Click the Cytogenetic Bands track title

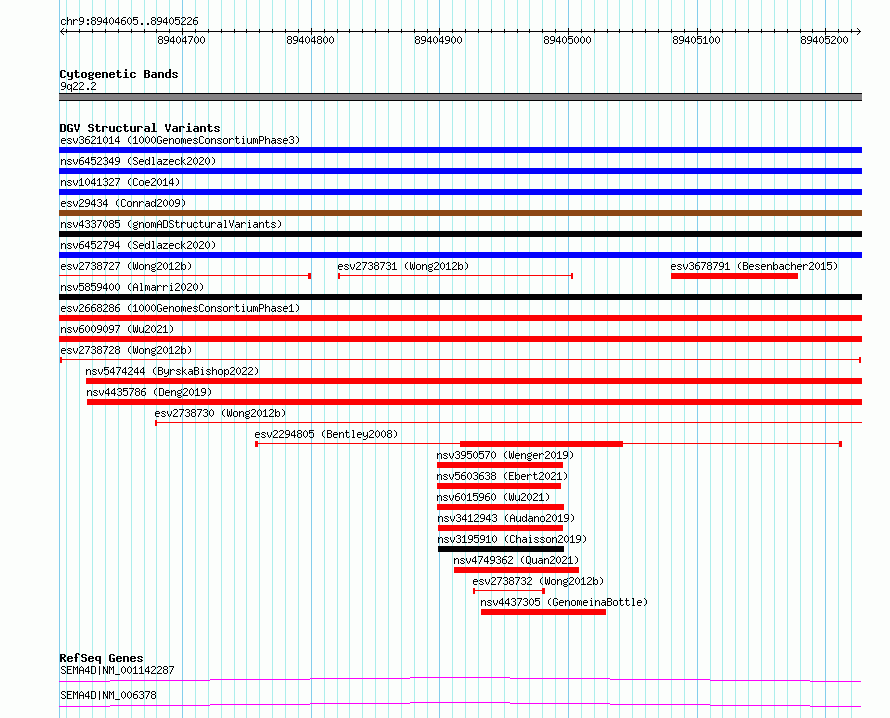point(119,74)
